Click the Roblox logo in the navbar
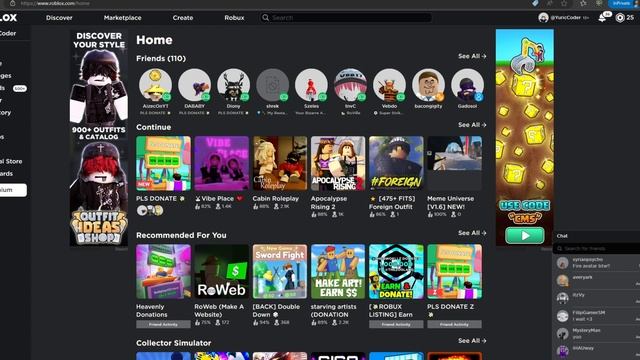Screen dimensions: 640x360 click(8, 18)
